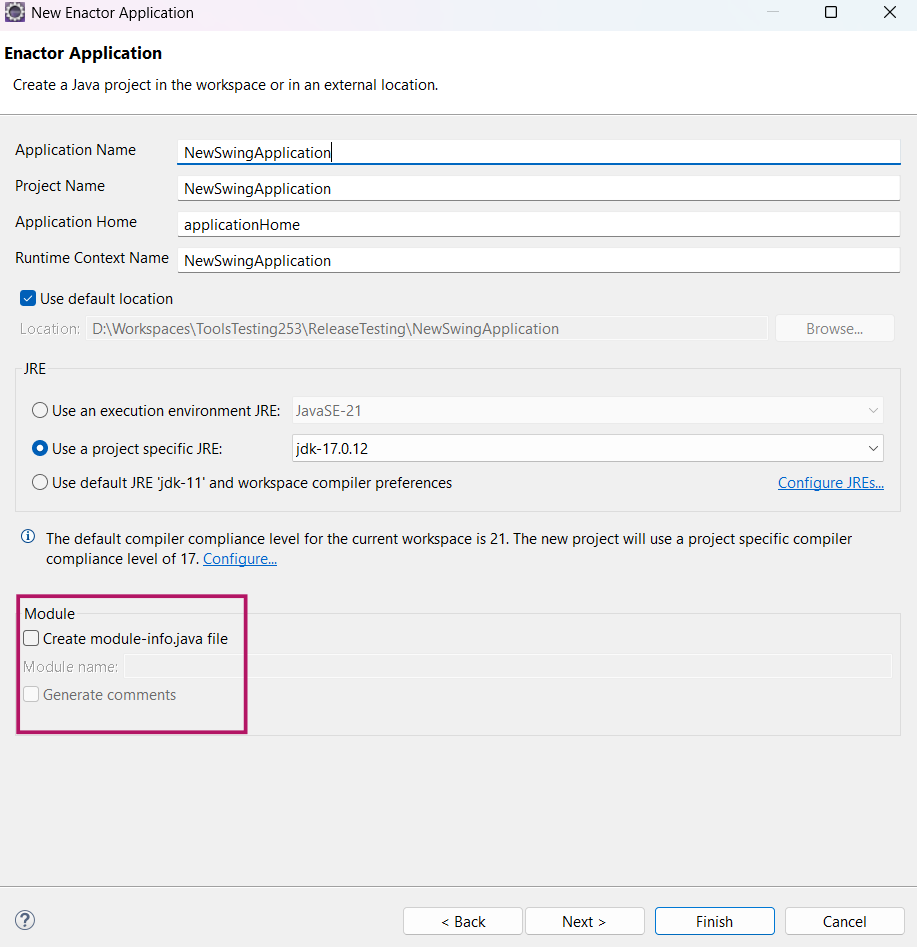
Task: Click the Configure JREs... link
Action: [830, 483]
